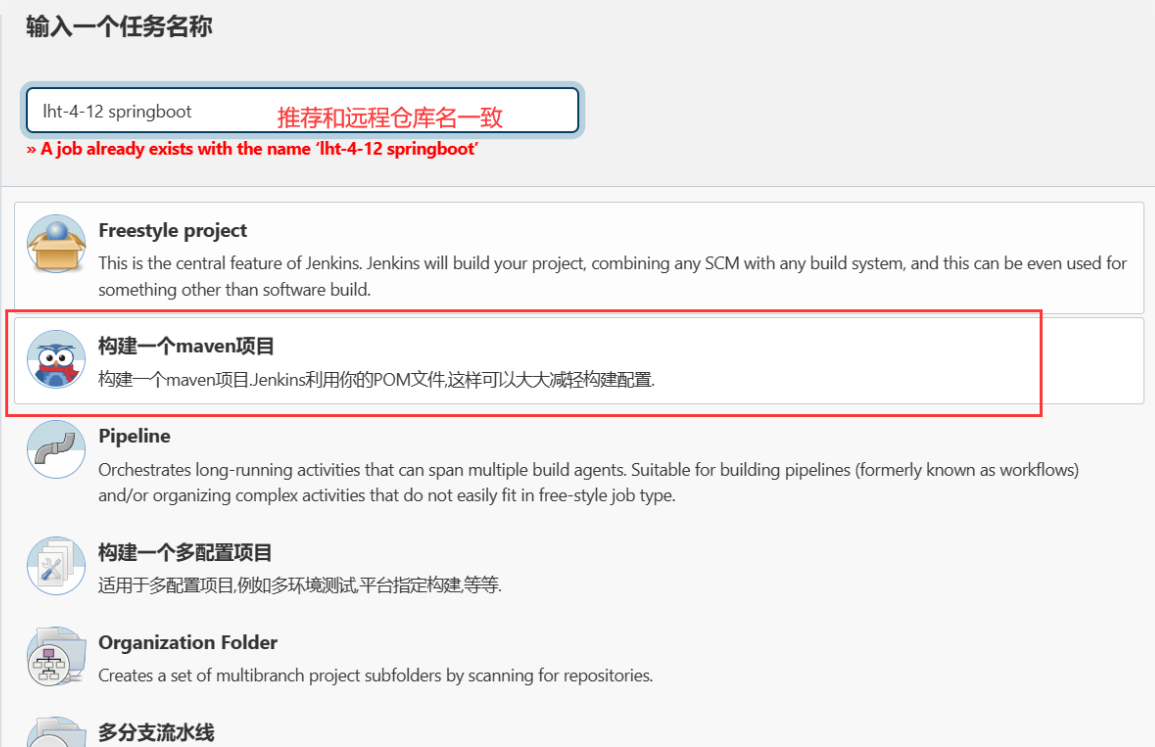Click the multi-configuration project tools icon

click(56, 566)
